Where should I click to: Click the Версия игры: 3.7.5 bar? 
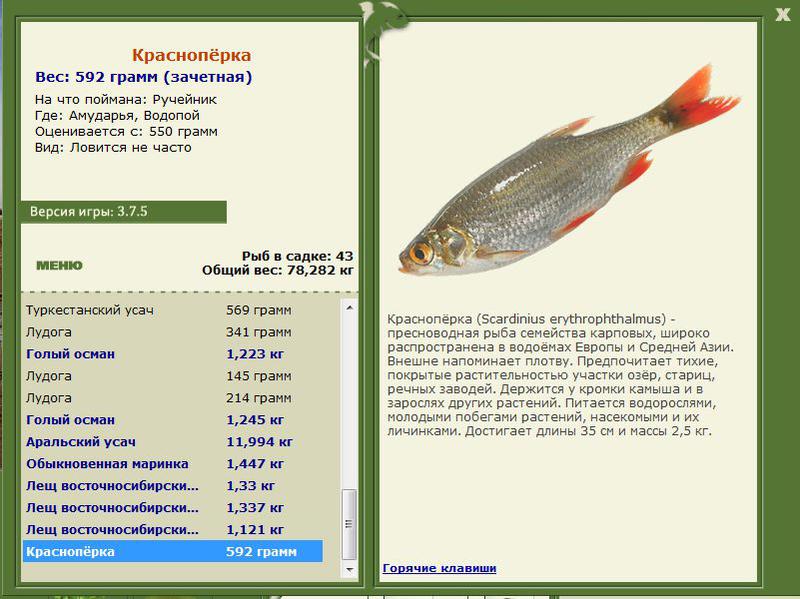pos(123,212)
